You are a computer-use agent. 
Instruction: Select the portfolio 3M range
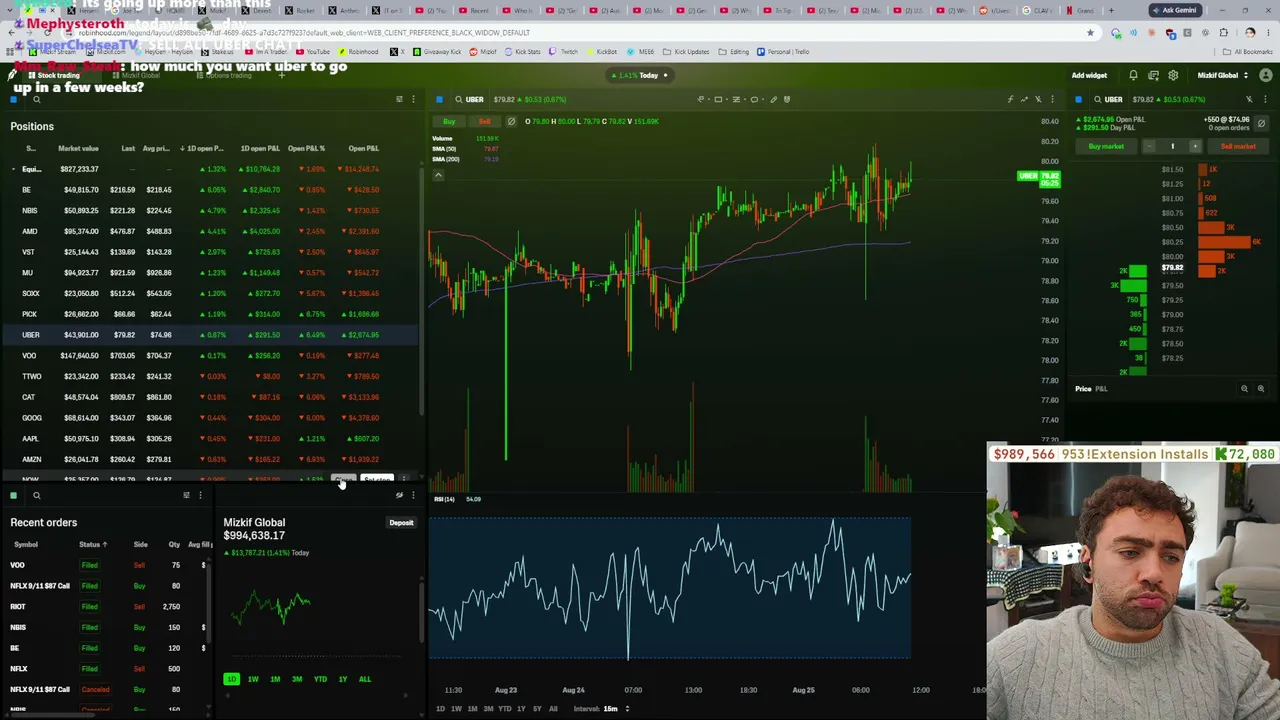(x=297, y=679)
